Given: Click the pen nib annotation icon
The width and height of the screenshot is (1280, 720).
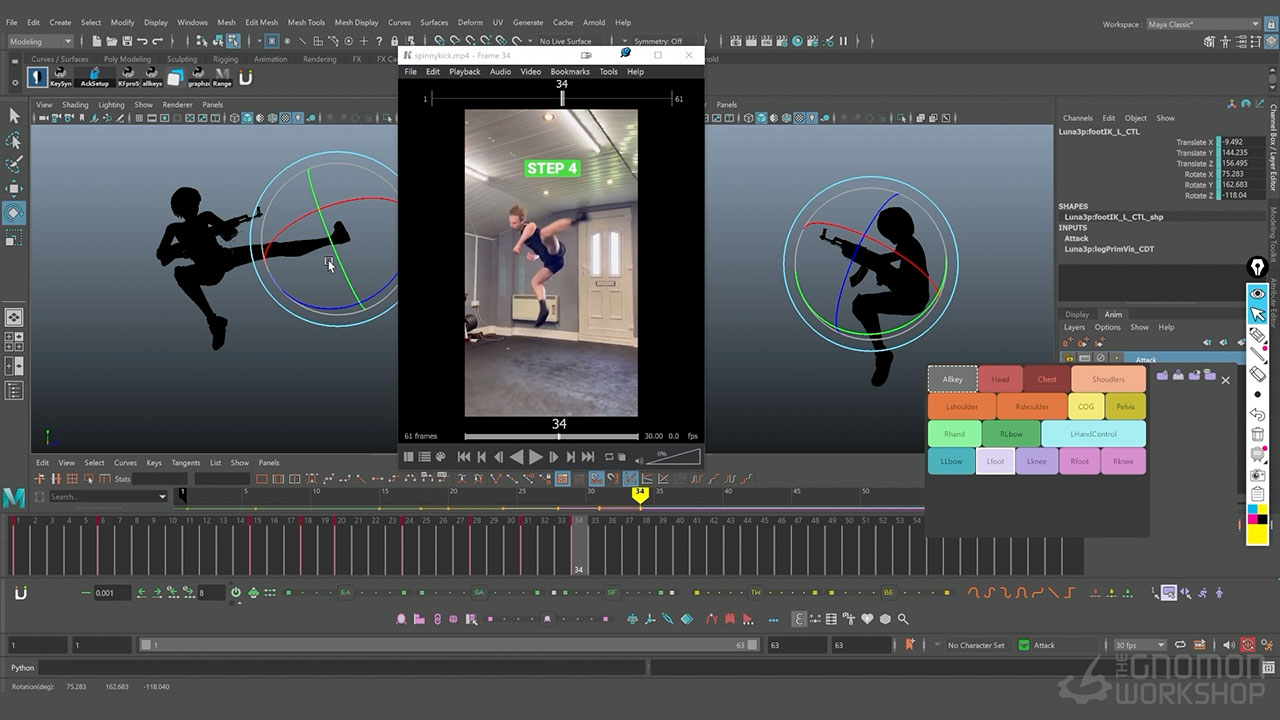Looking at the screenshot, I should (x=1257, y=268).
